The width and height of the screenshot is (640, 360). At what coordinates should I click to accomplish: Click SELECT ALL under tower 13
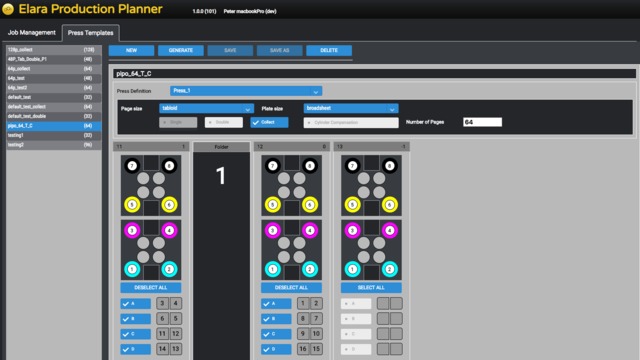[x=371, y=287]
